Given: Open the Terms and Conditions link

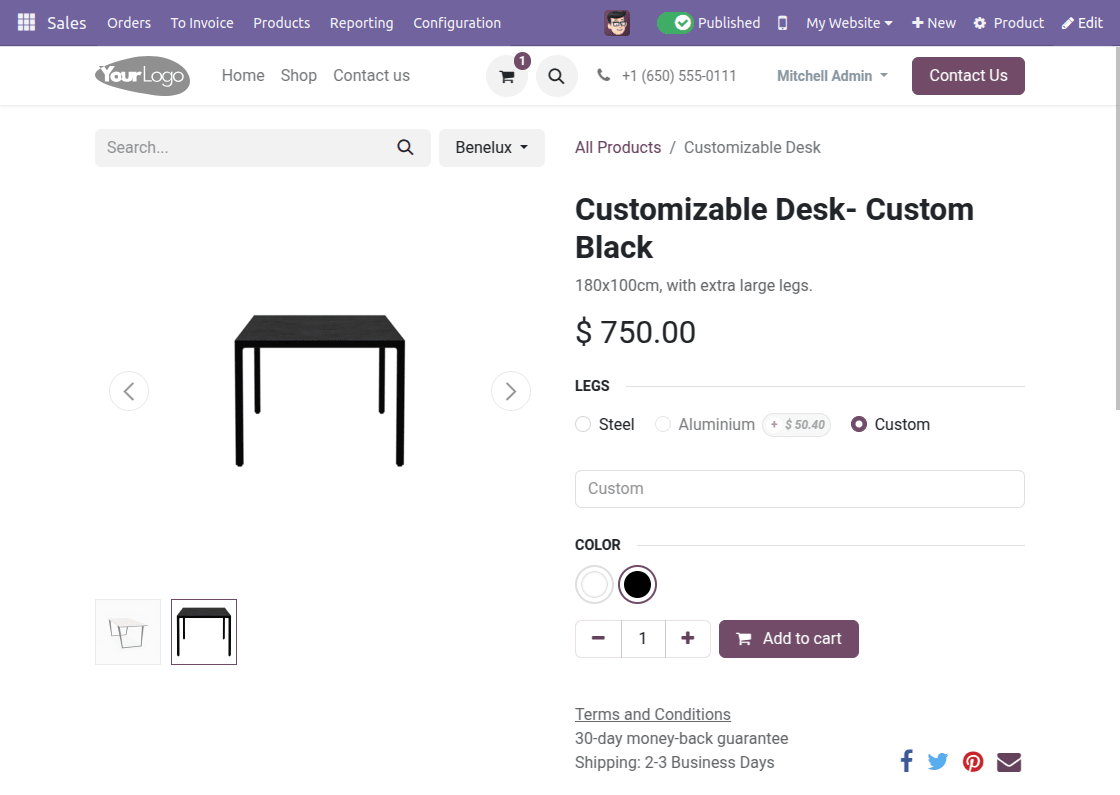Looking at the screenshot, I should 652,714.
